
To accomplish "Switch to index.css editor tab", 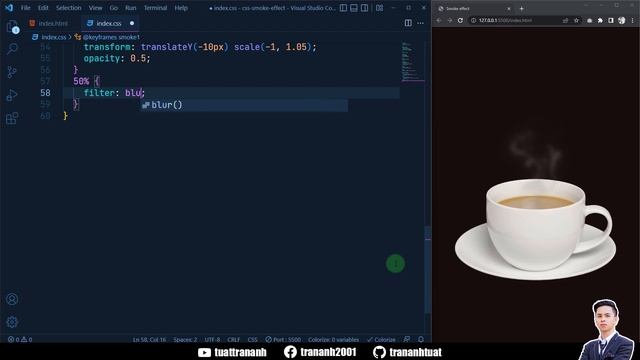I will click(x=109, y=23).
